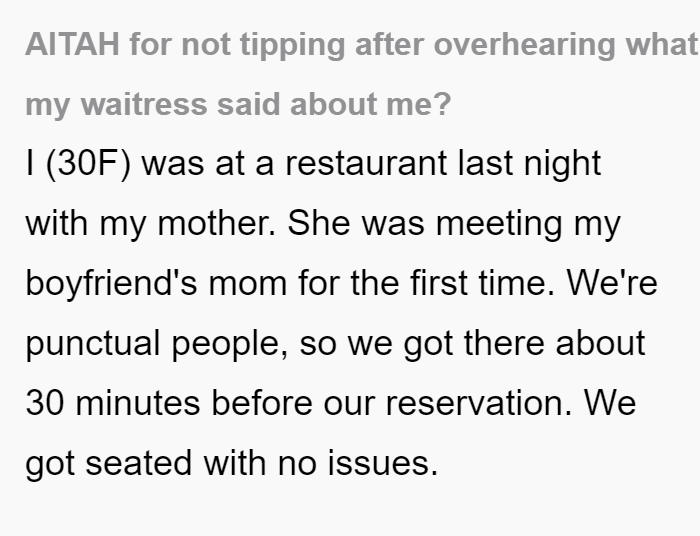Open the AITAH post title link
The image size is (700, 536).
click(x=362, y=74)
